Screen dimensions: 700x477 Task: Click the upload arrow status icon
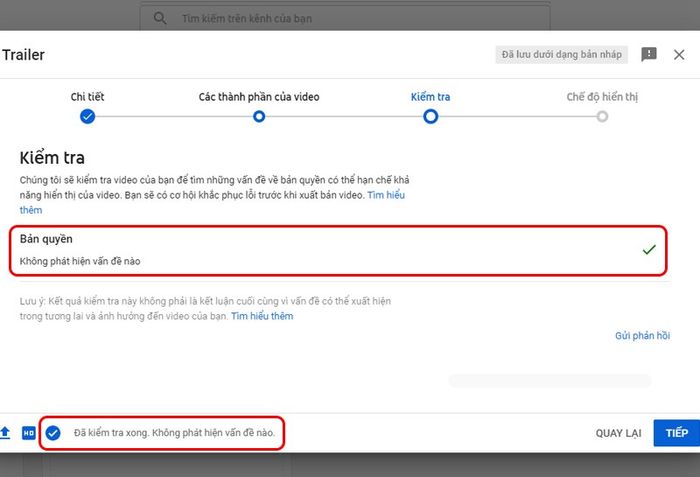coord(5,433)
